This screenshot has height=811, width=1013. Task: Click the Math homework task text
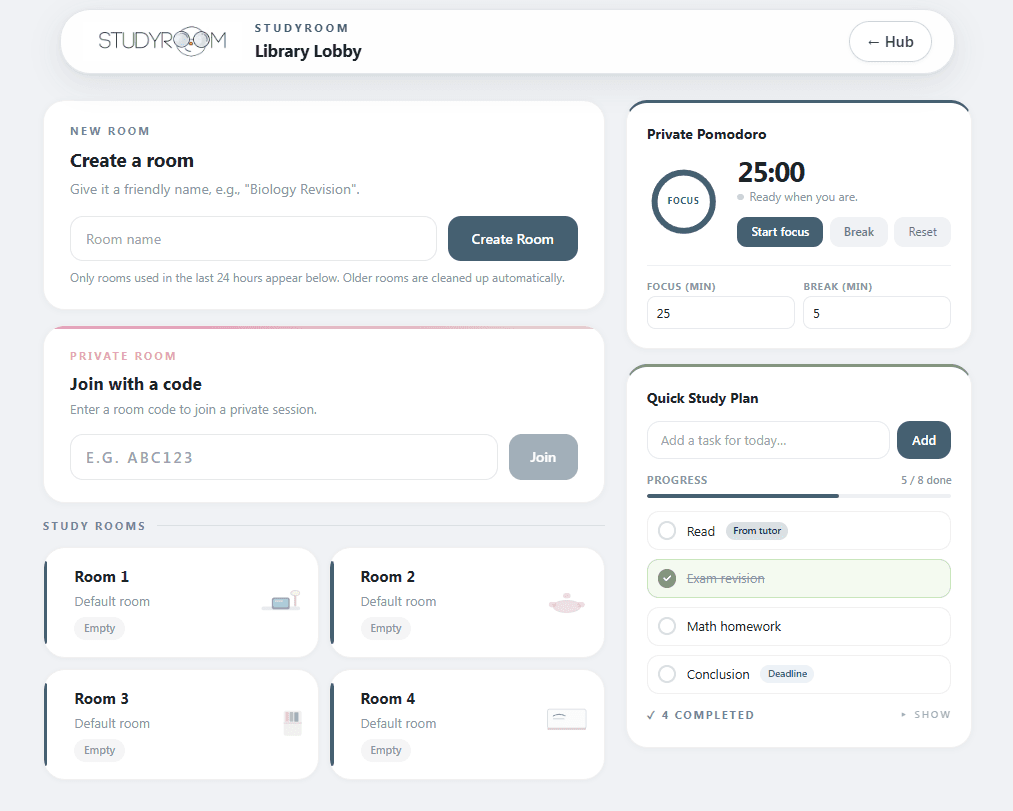point(733,626)
